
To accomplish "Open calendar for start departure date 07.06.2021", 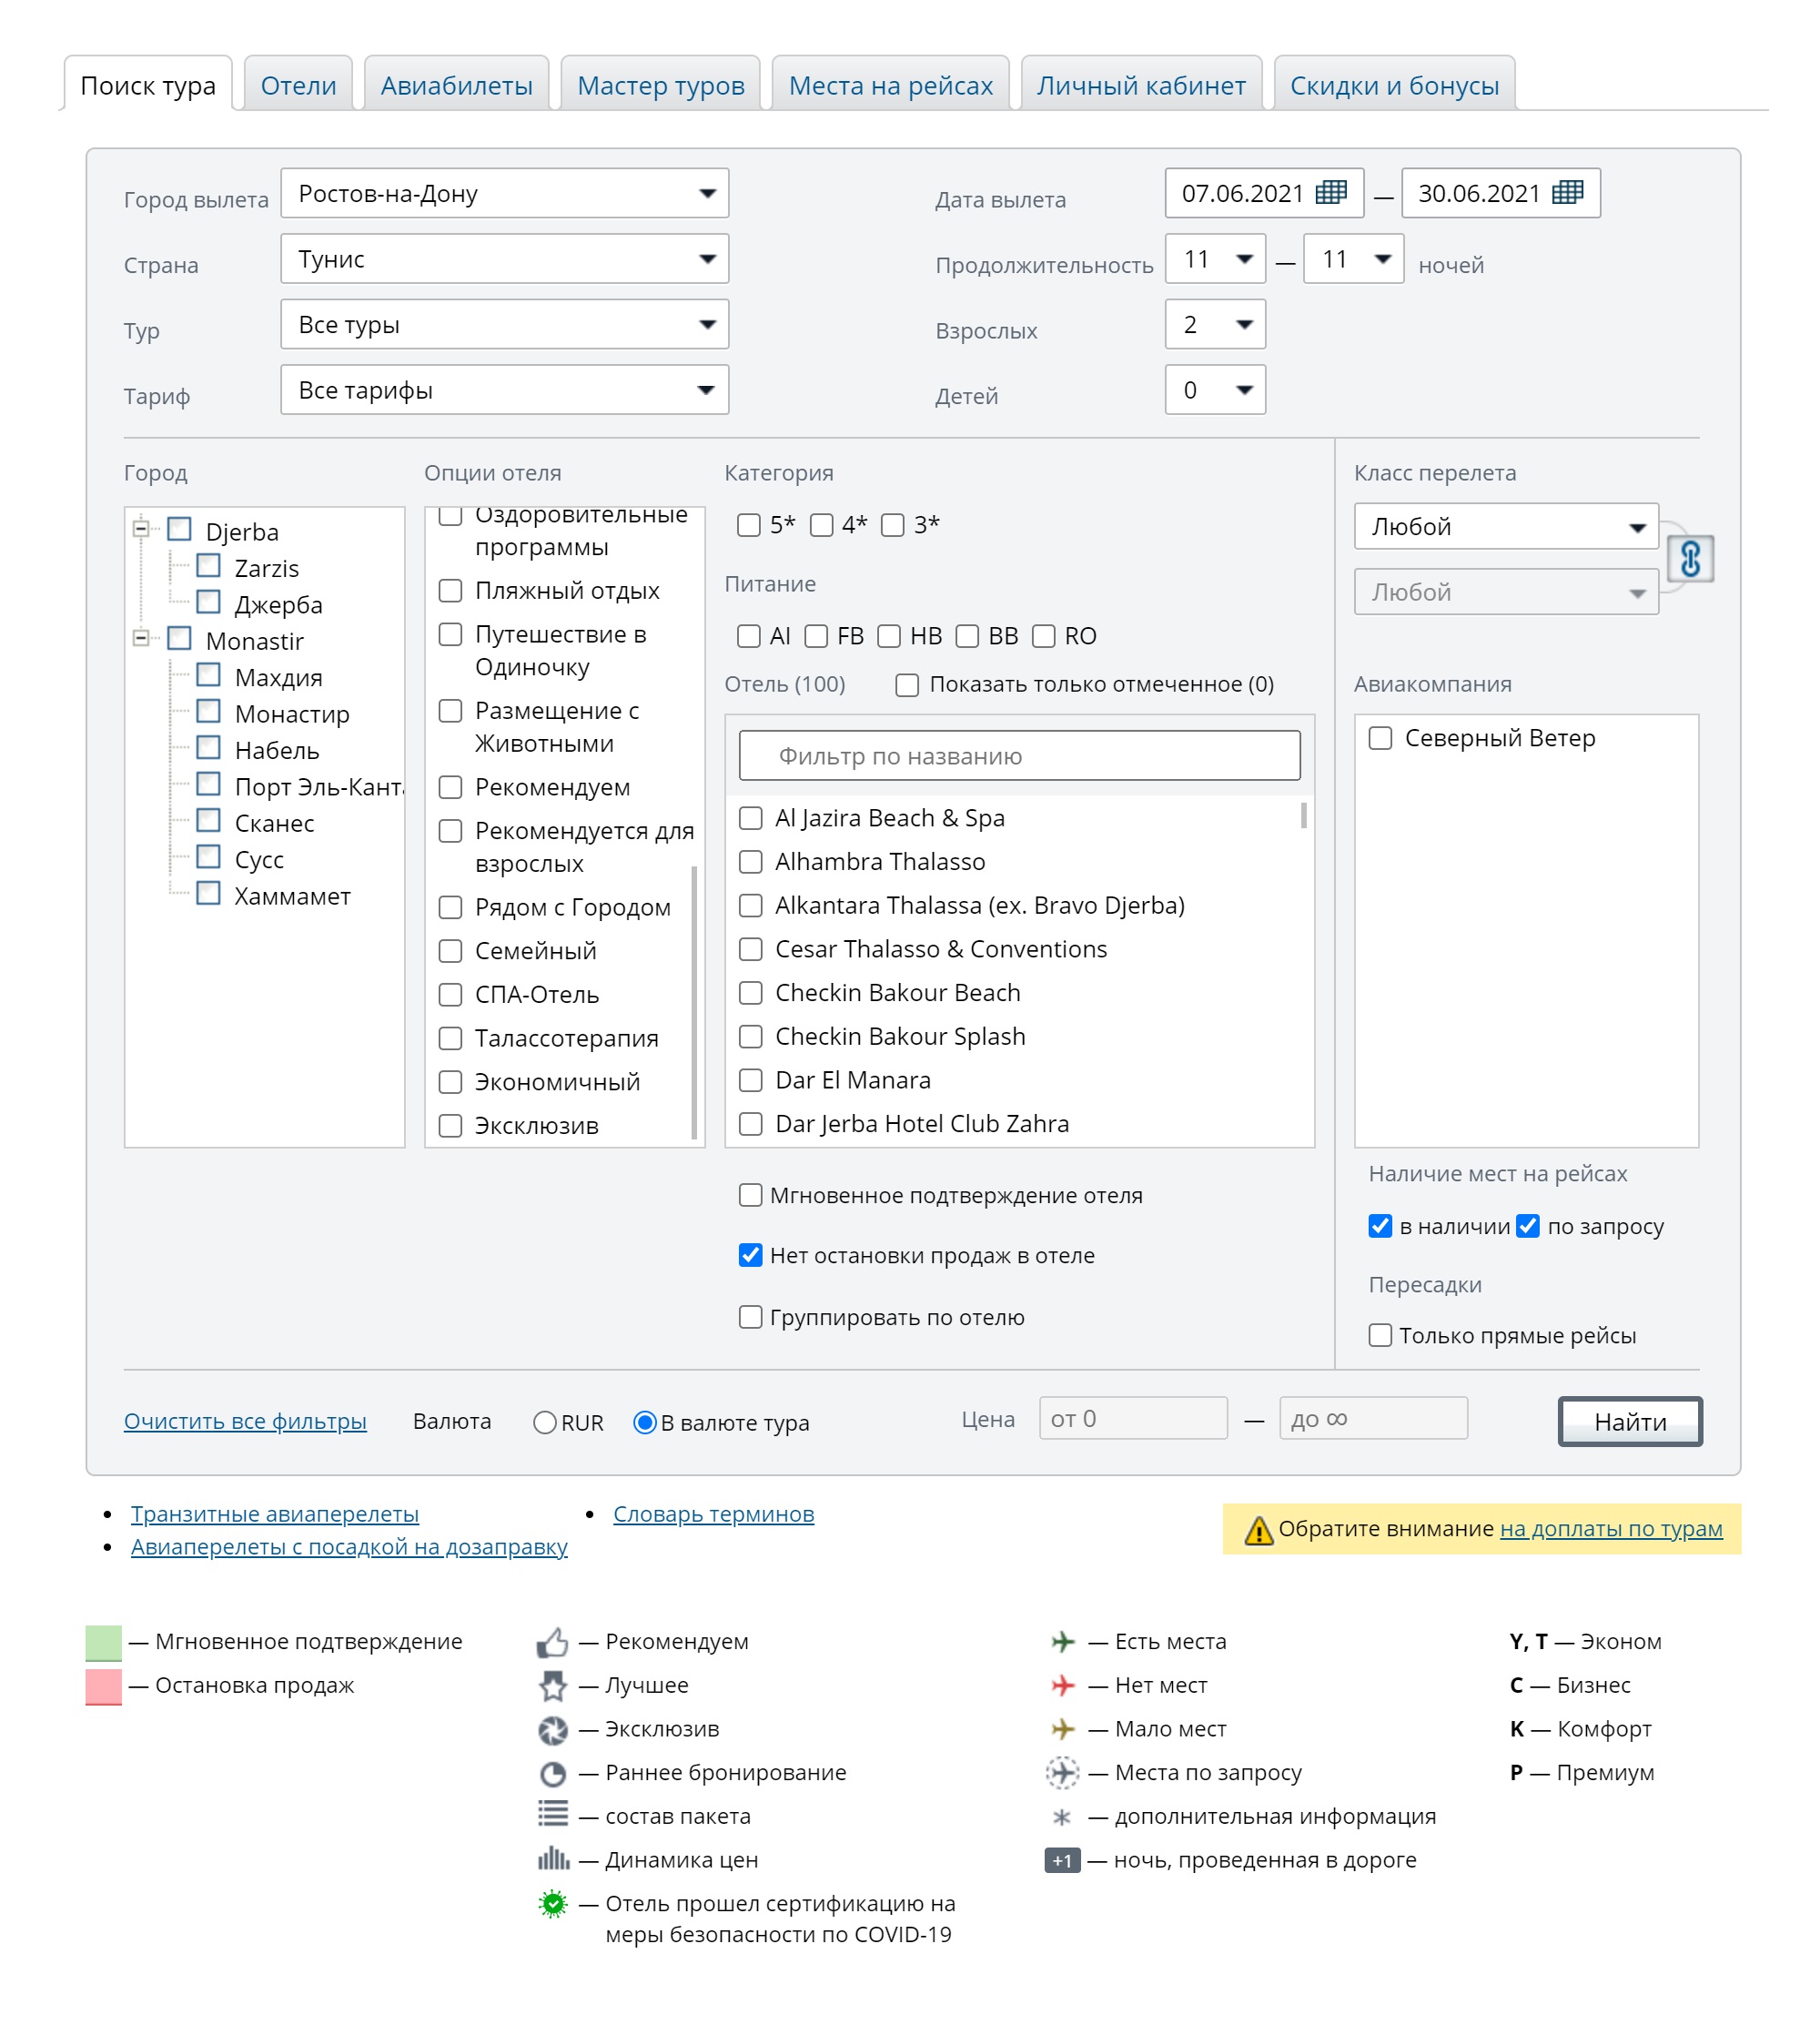I will (1330, 193).
